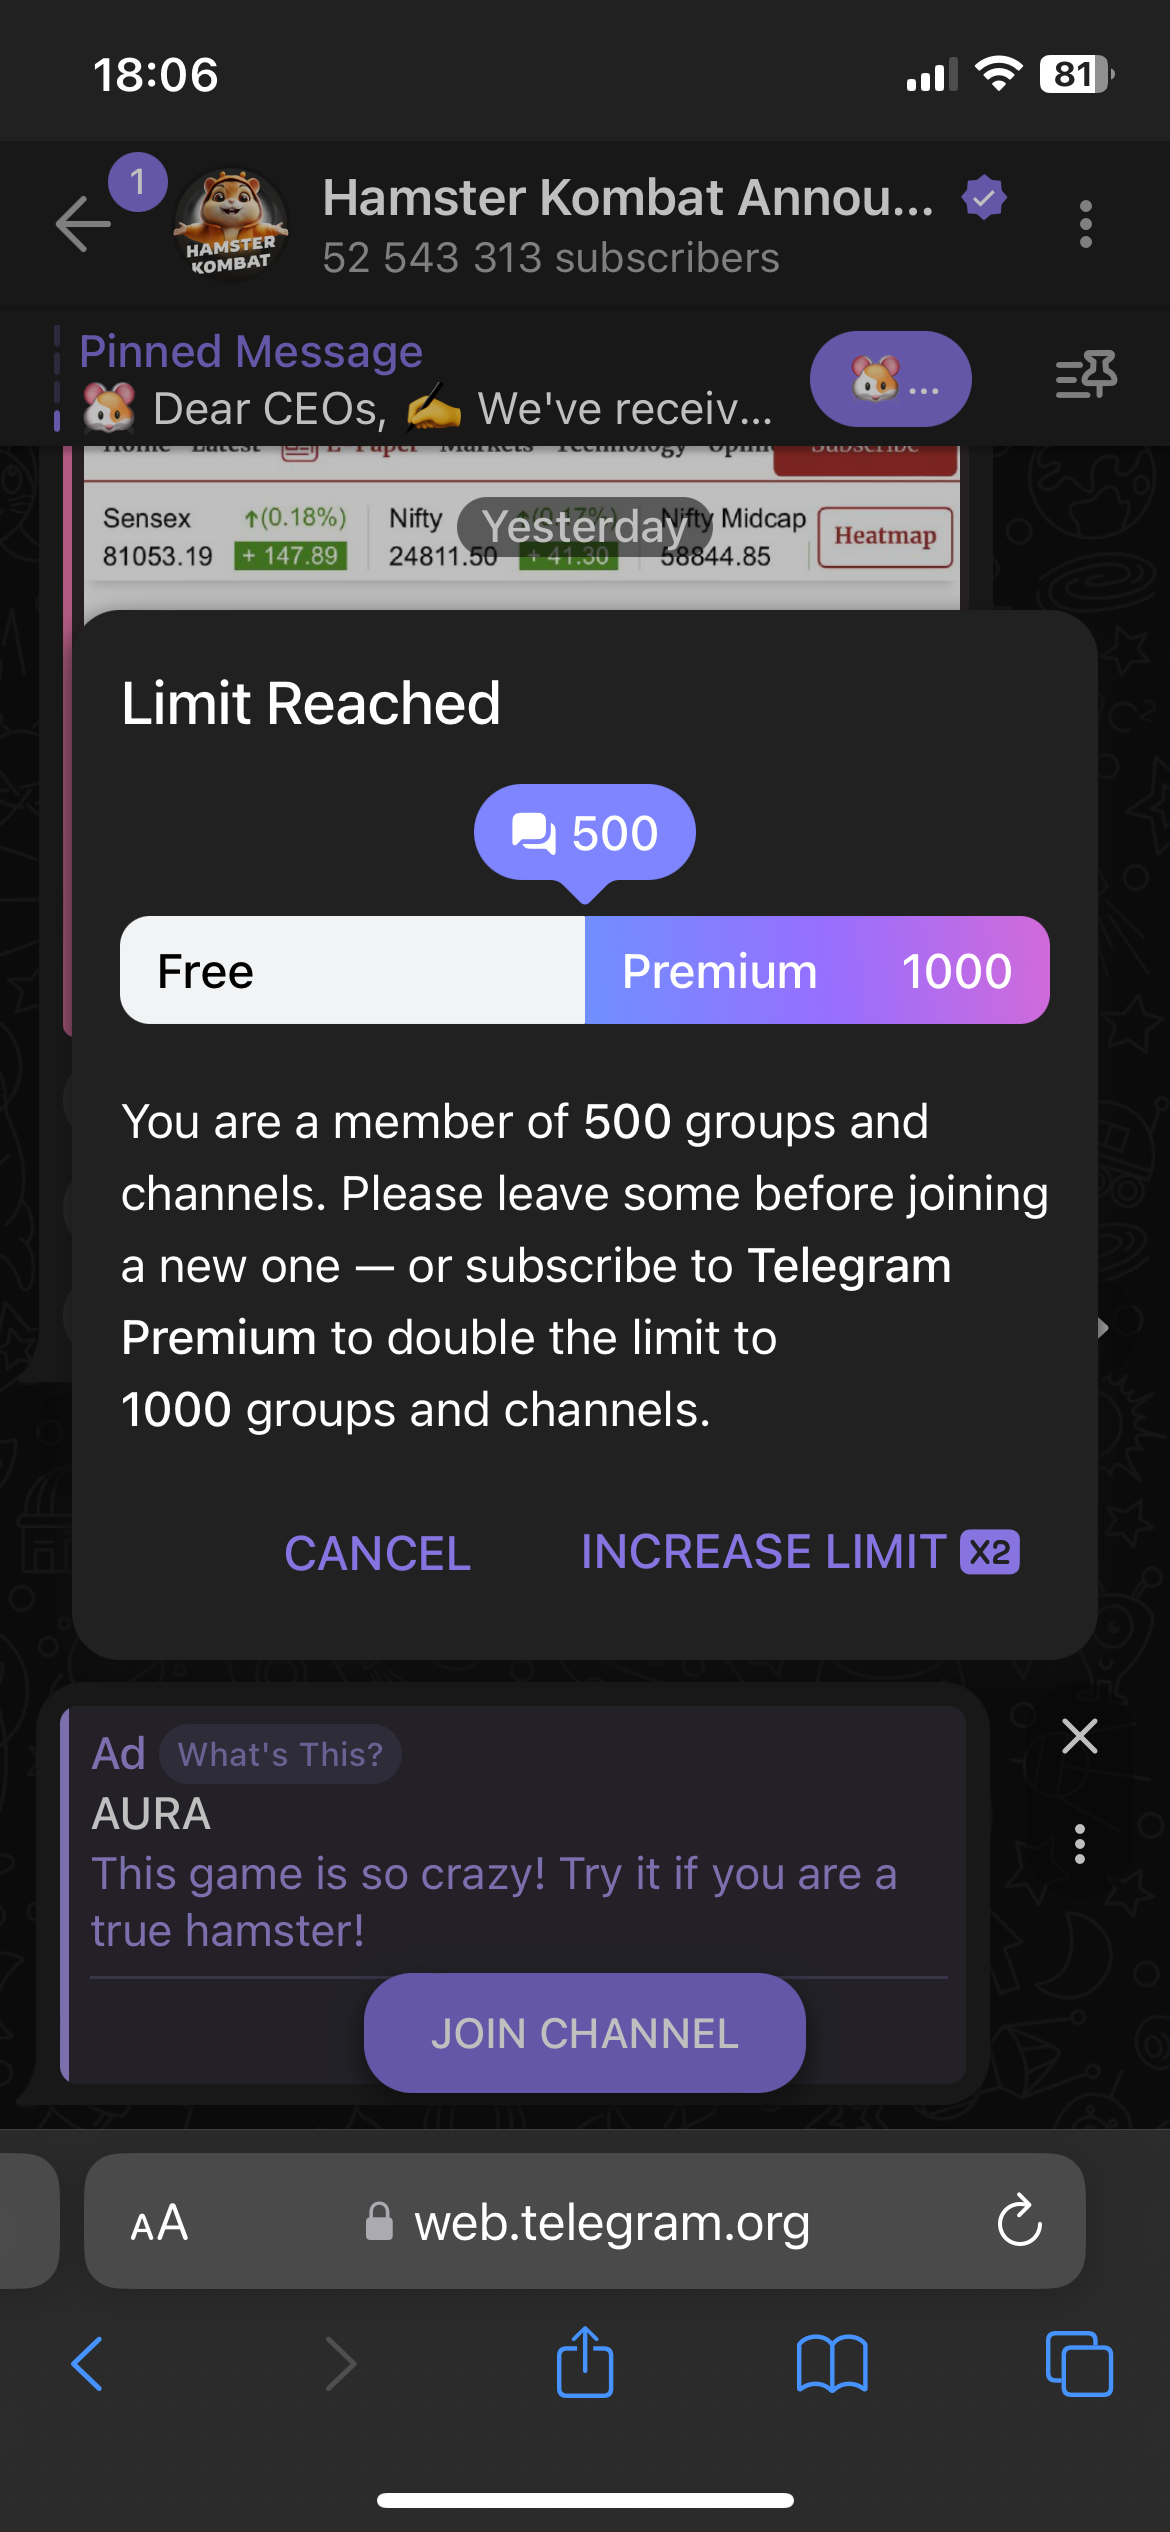1170x2532 pixels.
Task: Tap the web.telegram.org address field
Action: (x=612, y=2222)
